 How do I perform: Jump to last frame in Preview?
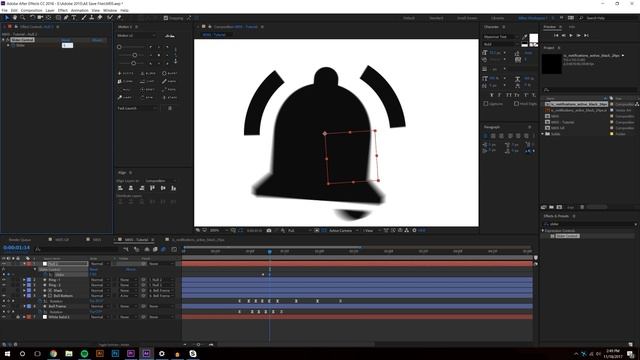coord(586,36)
